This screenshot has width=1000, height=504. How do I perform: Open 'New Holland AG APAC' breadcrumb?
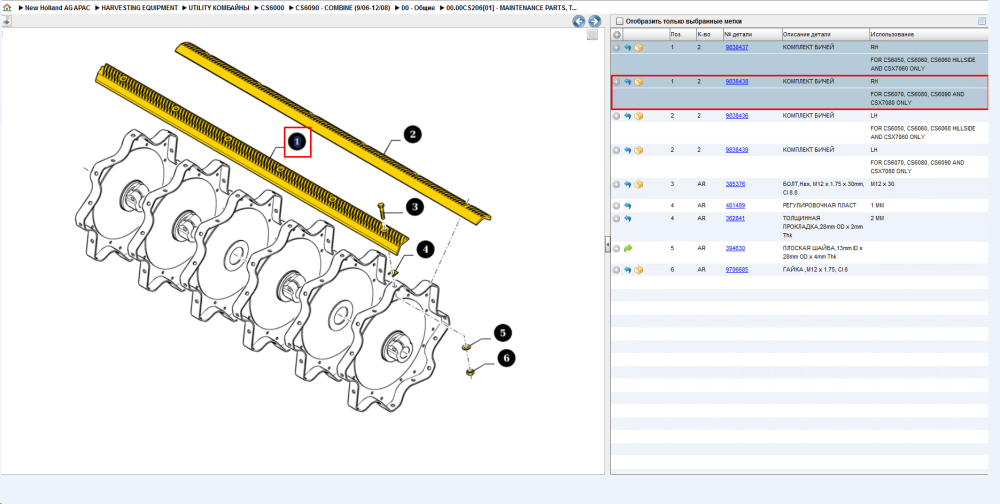click(59, 8)
